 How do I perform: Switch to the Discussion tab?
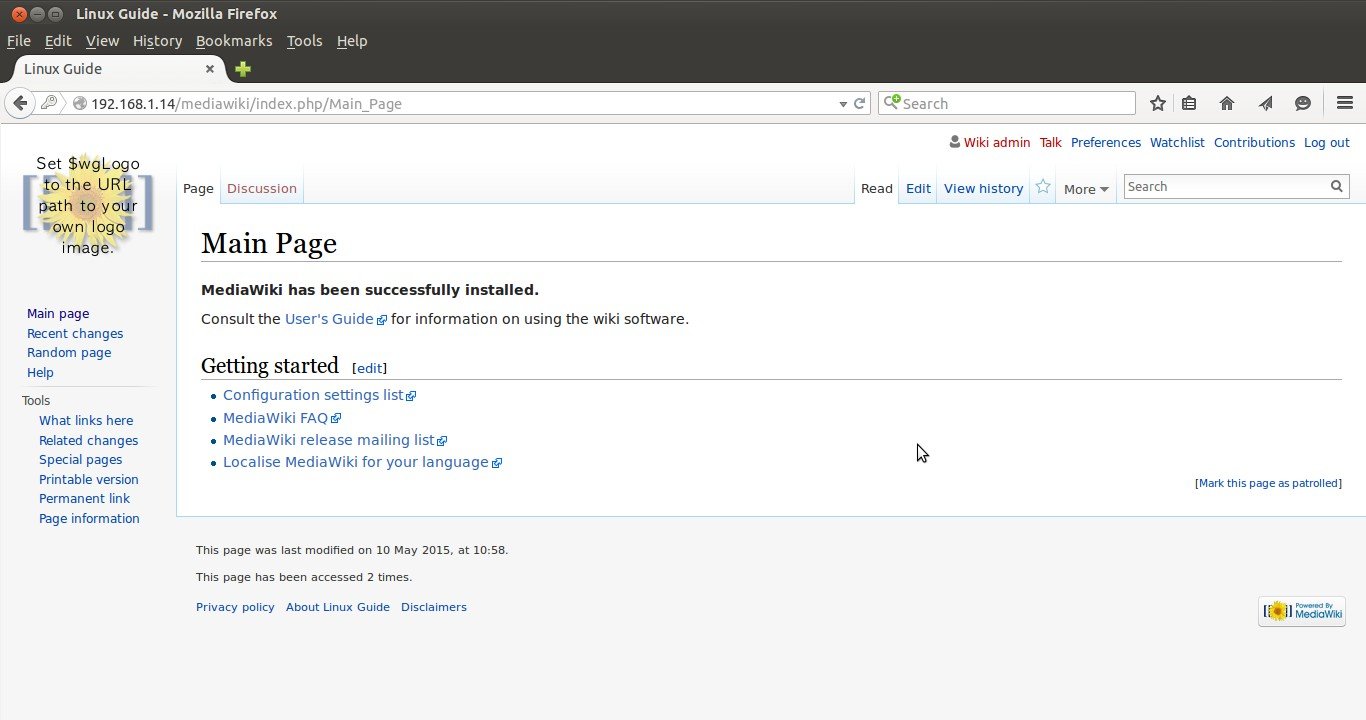262,188
